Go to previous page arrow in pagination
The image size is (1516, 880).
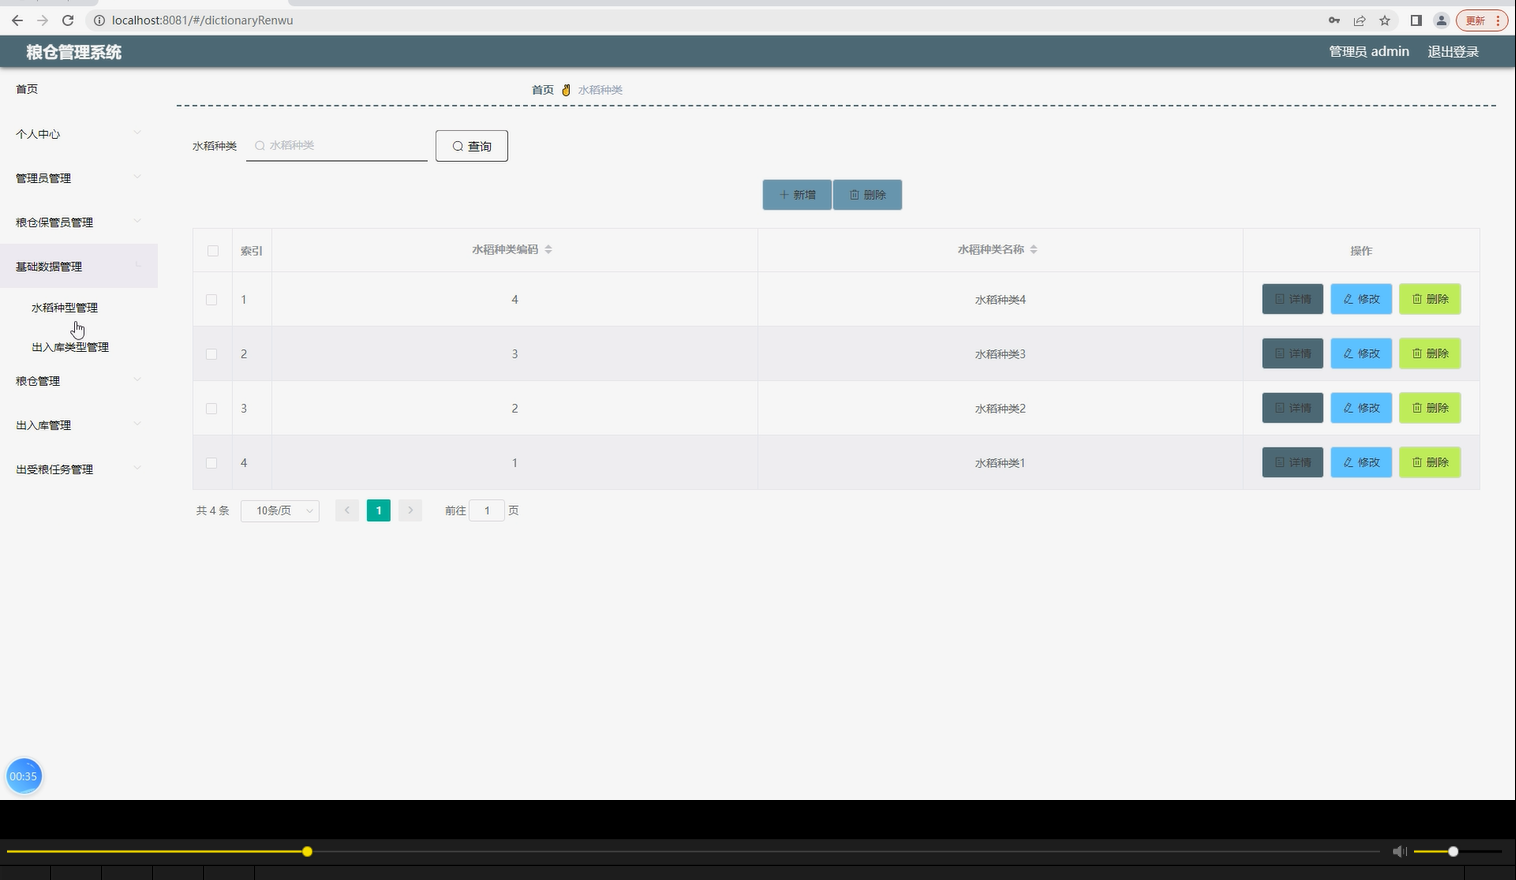(x=347, y=510)
